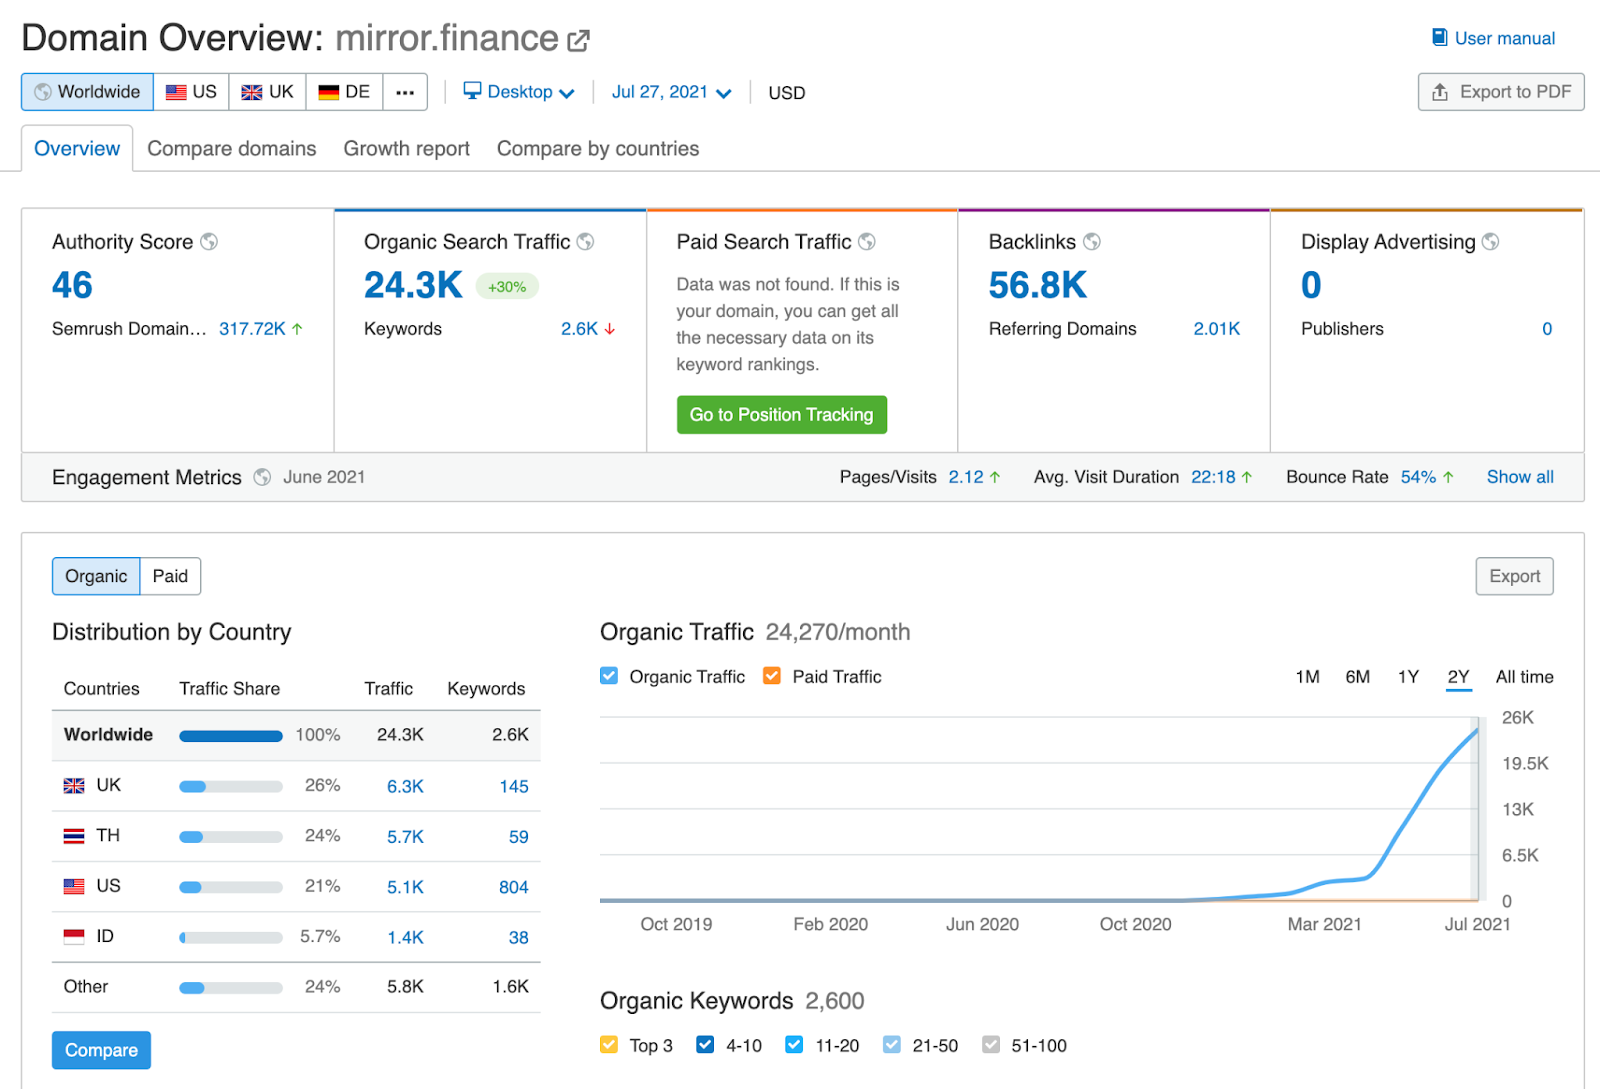Image resolution: width=1600 pixels, height=1089 pixels.
Task: Click Indonesia flag in country table
Action: click(x=74, y=937)
